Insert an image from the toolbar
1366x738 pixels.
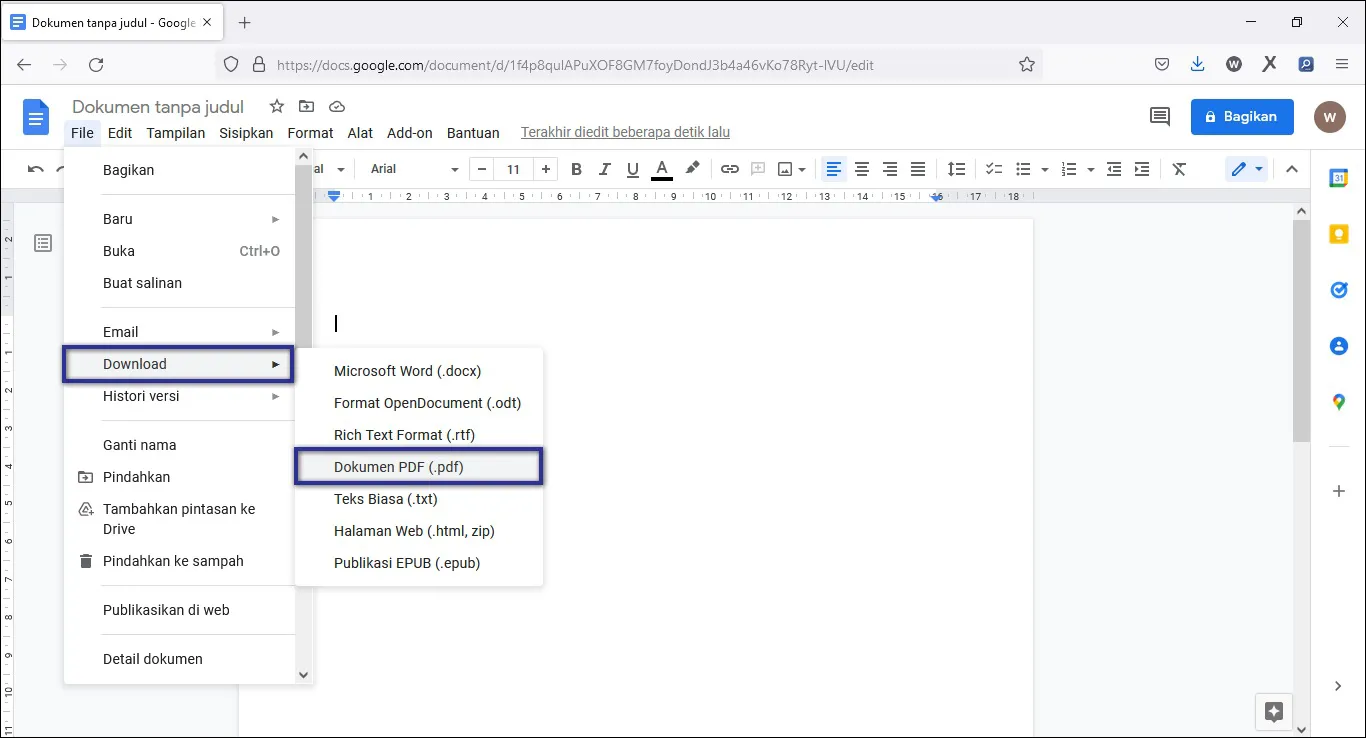(786, 168)
